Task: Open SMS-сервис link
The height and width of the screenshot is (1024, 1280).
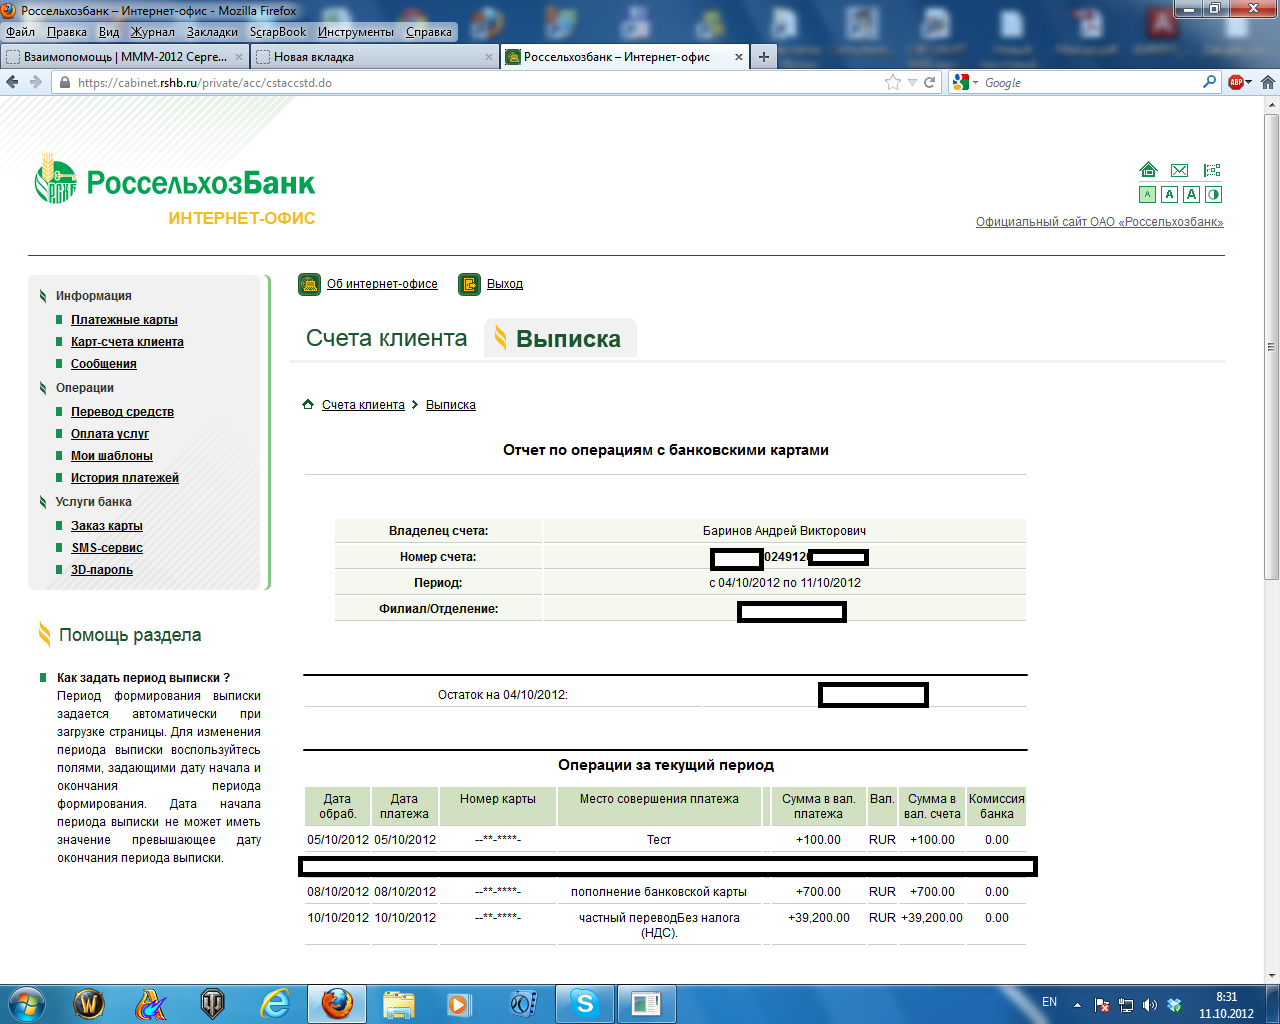Action: pyautogui.click(x=107, y=548)
